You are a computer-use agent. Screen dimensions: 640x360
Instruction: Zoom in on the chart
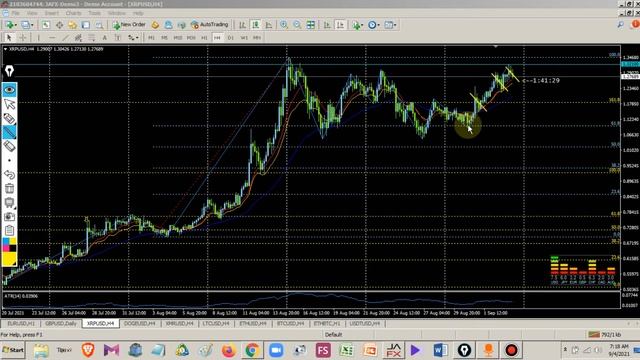point(284,25)
